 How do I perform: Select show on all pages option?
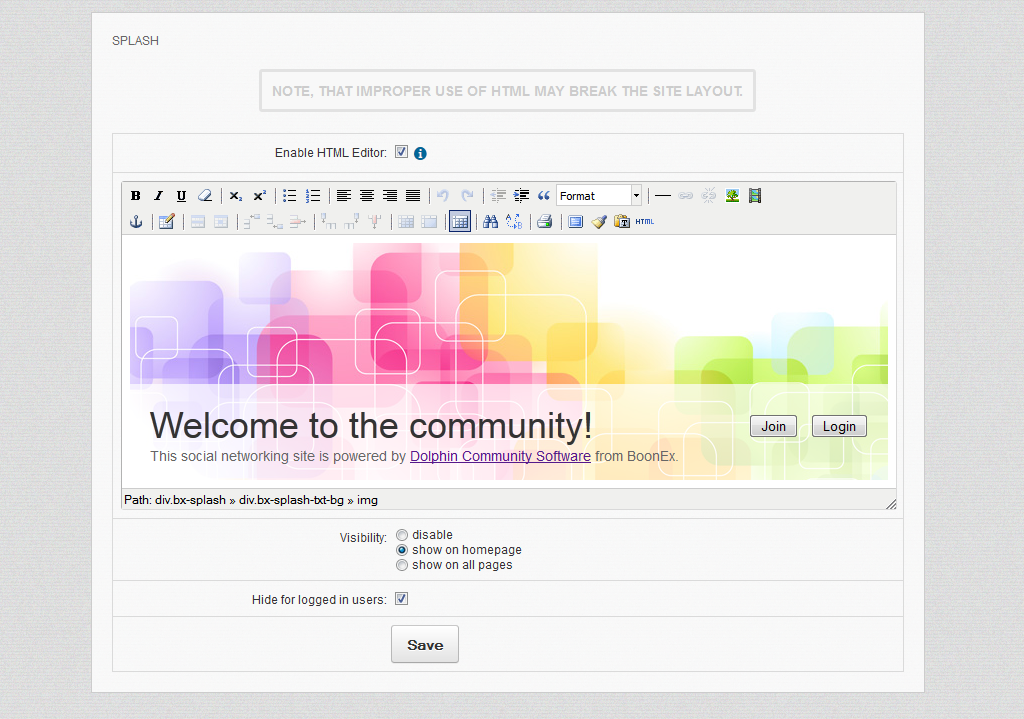tap(402, 565)
